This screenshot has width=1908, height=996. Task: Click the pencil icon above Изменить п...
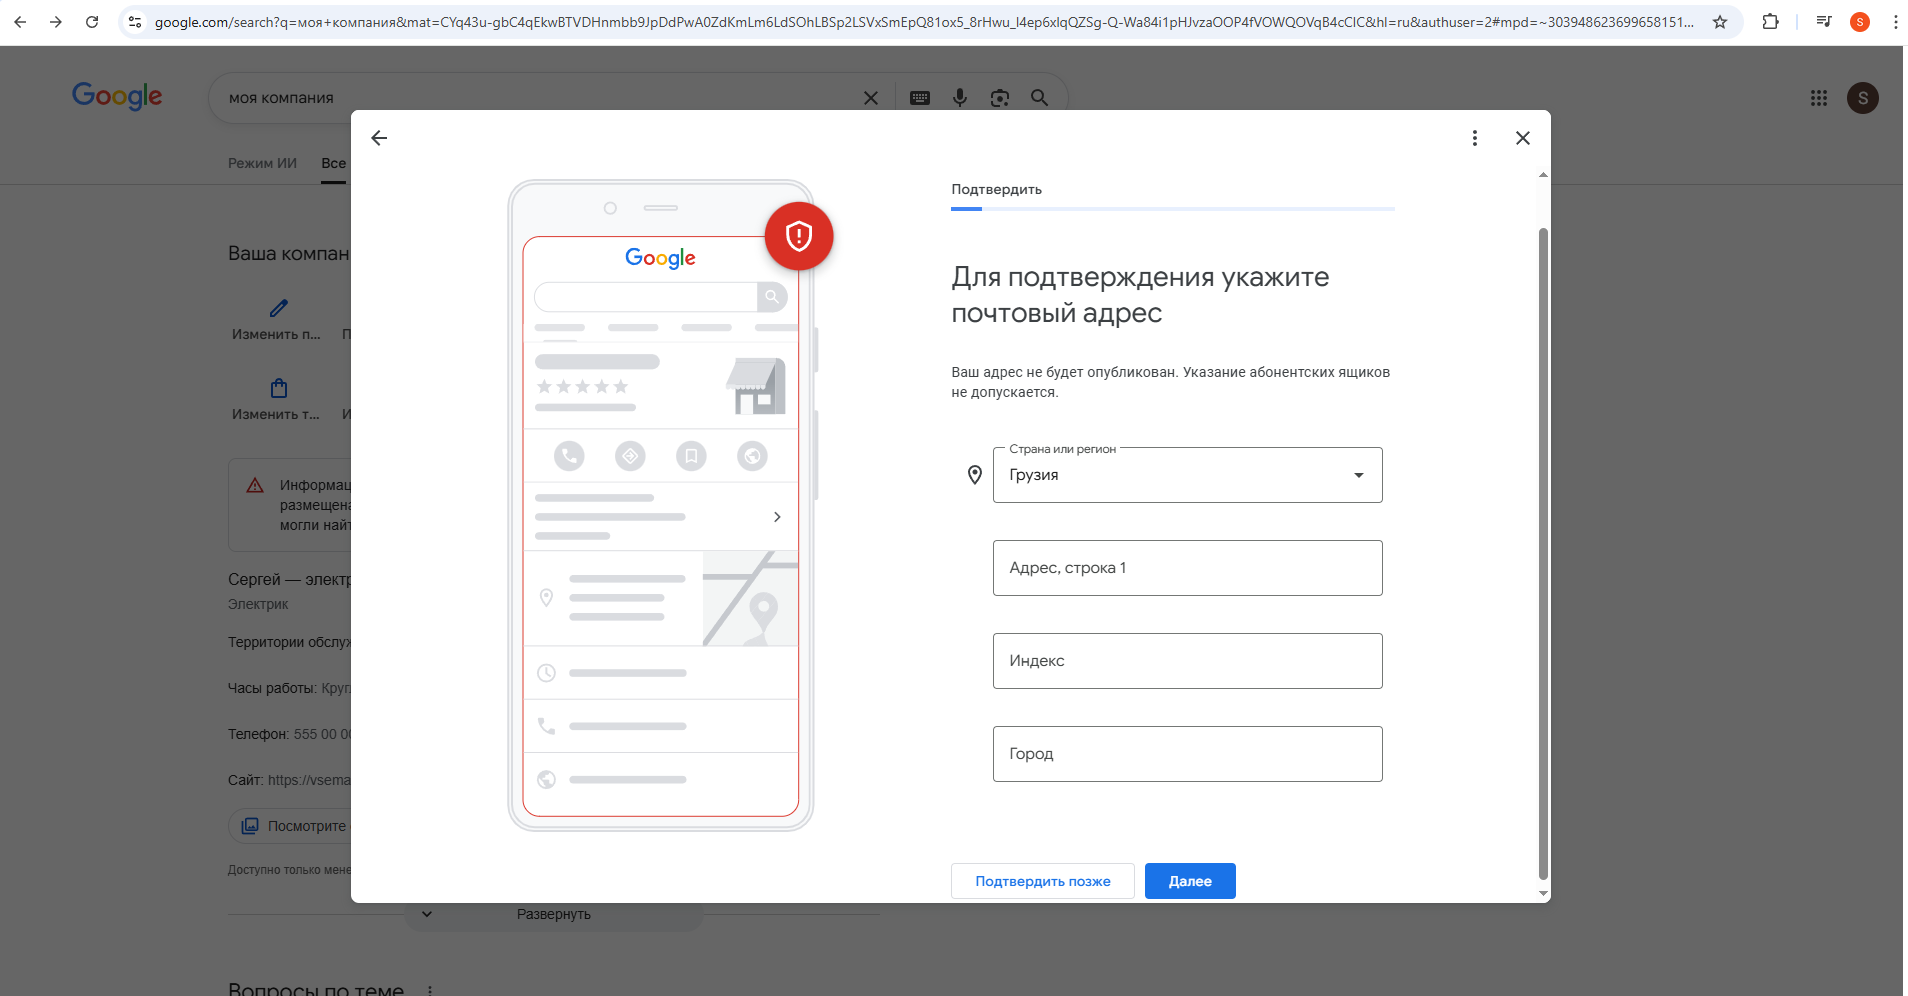tap(279, 308)
